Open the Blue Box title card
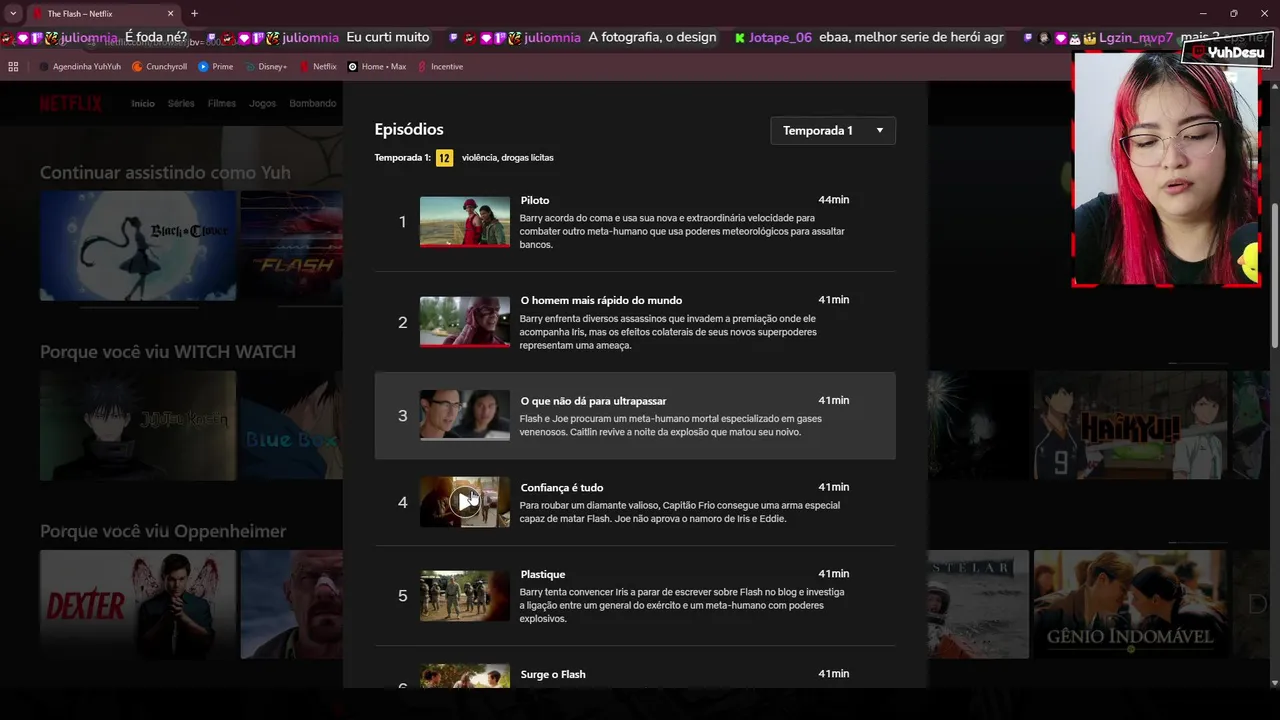1280x720 pixels. pos(291,425)
